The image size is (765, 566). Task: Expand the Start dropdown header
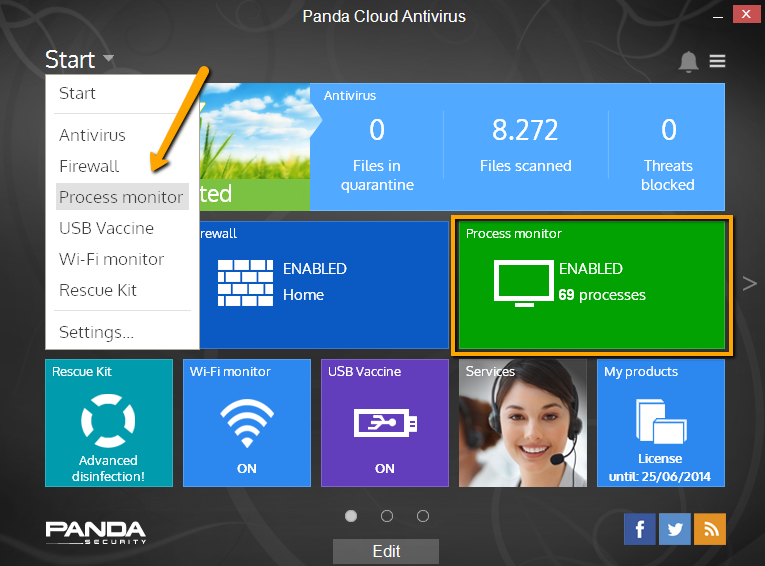click(80, 60)
